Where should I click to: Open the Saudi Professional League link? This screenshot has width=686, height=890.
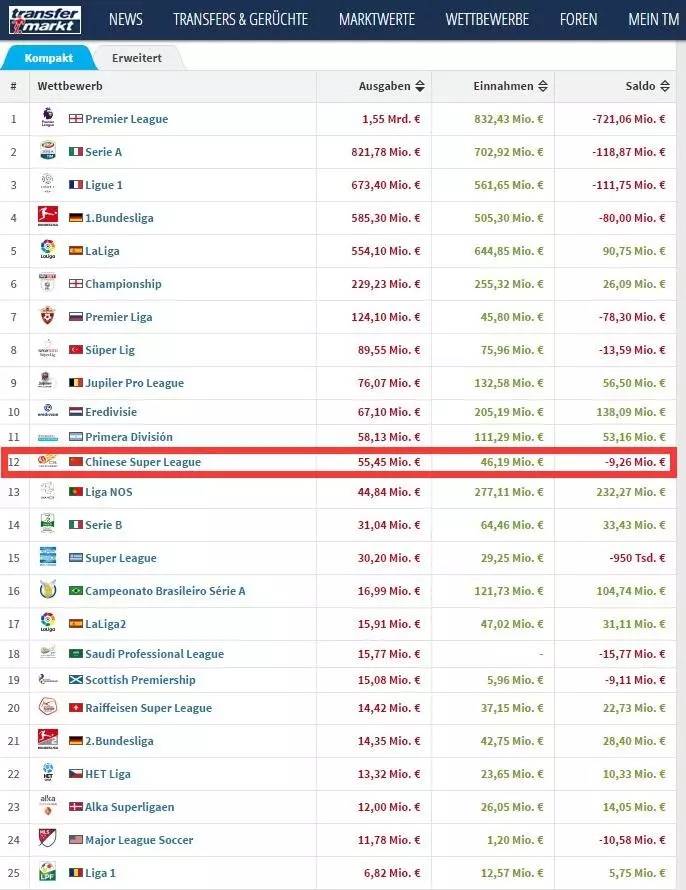[x=154, y=654]
